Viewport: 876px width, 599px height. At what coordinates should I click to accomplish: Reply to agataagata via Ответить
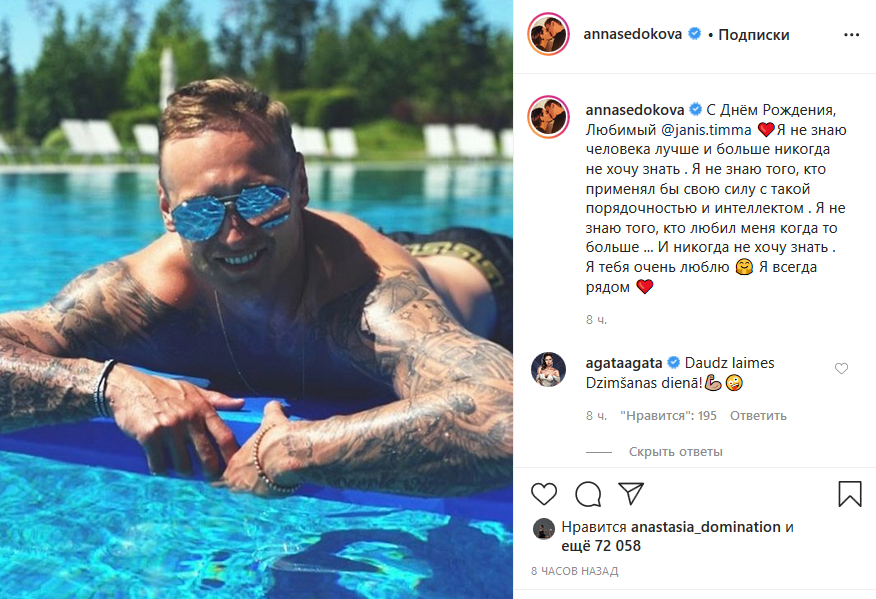758,416
